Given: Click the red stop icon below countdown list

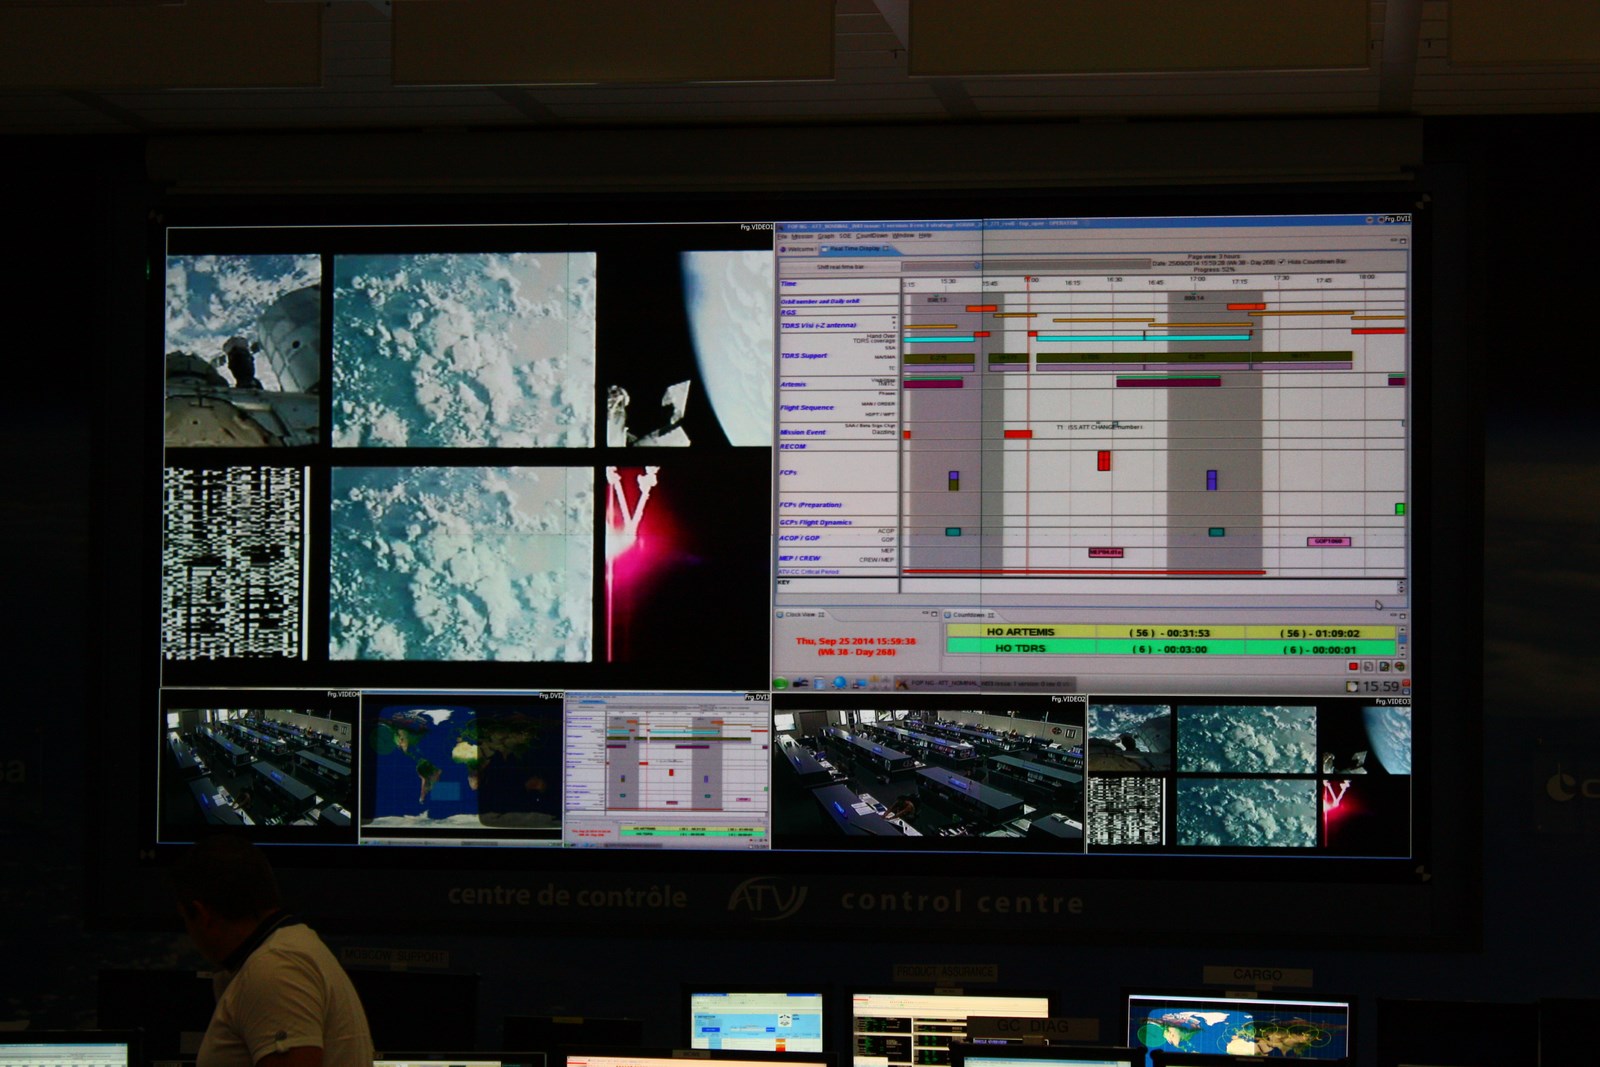Looking at the screenshot, I should point(1353,667).
